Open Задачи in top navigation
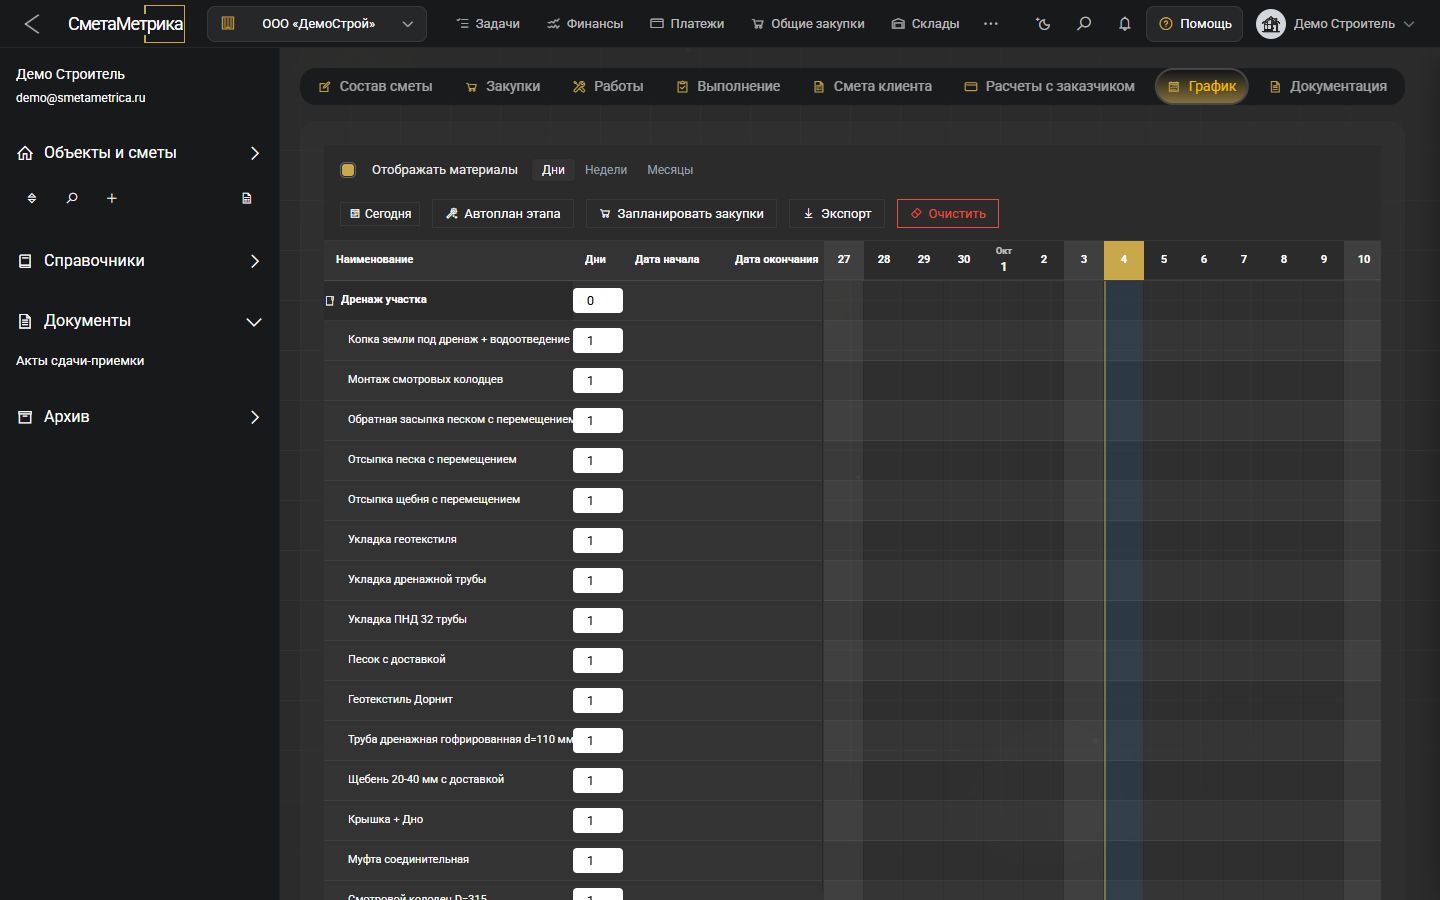The image size is (1440, 900). 488,24
